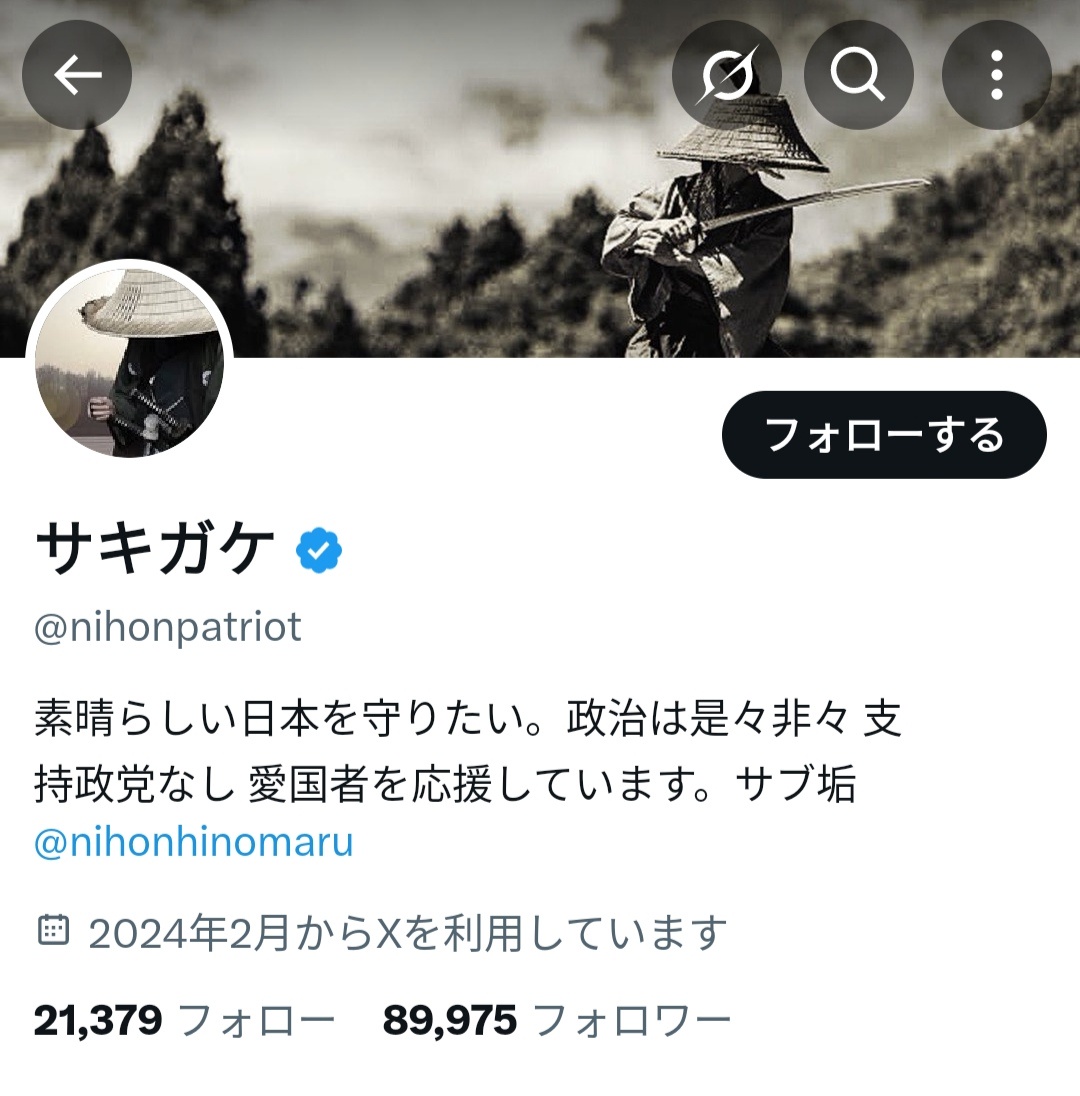Tap the 2024年2月 join date text
The width and height of the screenshot is (1080, 1096).
(x=408, y=932)
